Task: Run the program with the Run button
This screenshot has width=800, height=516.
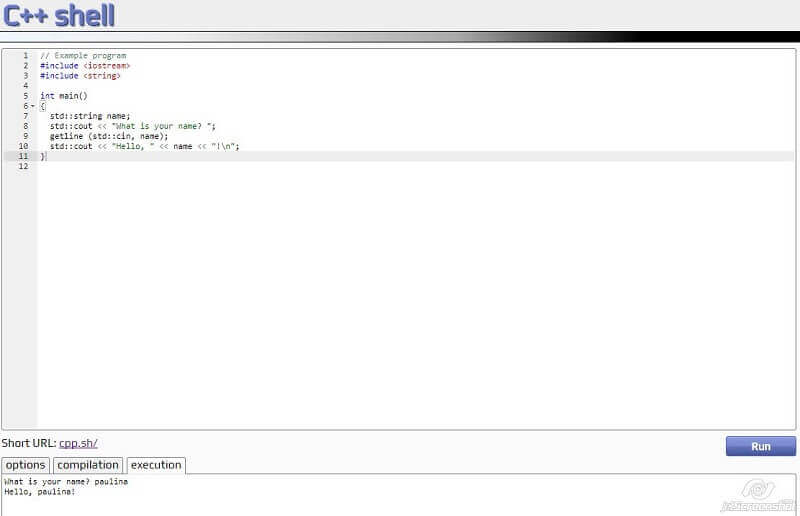Action: click(761, 446)
